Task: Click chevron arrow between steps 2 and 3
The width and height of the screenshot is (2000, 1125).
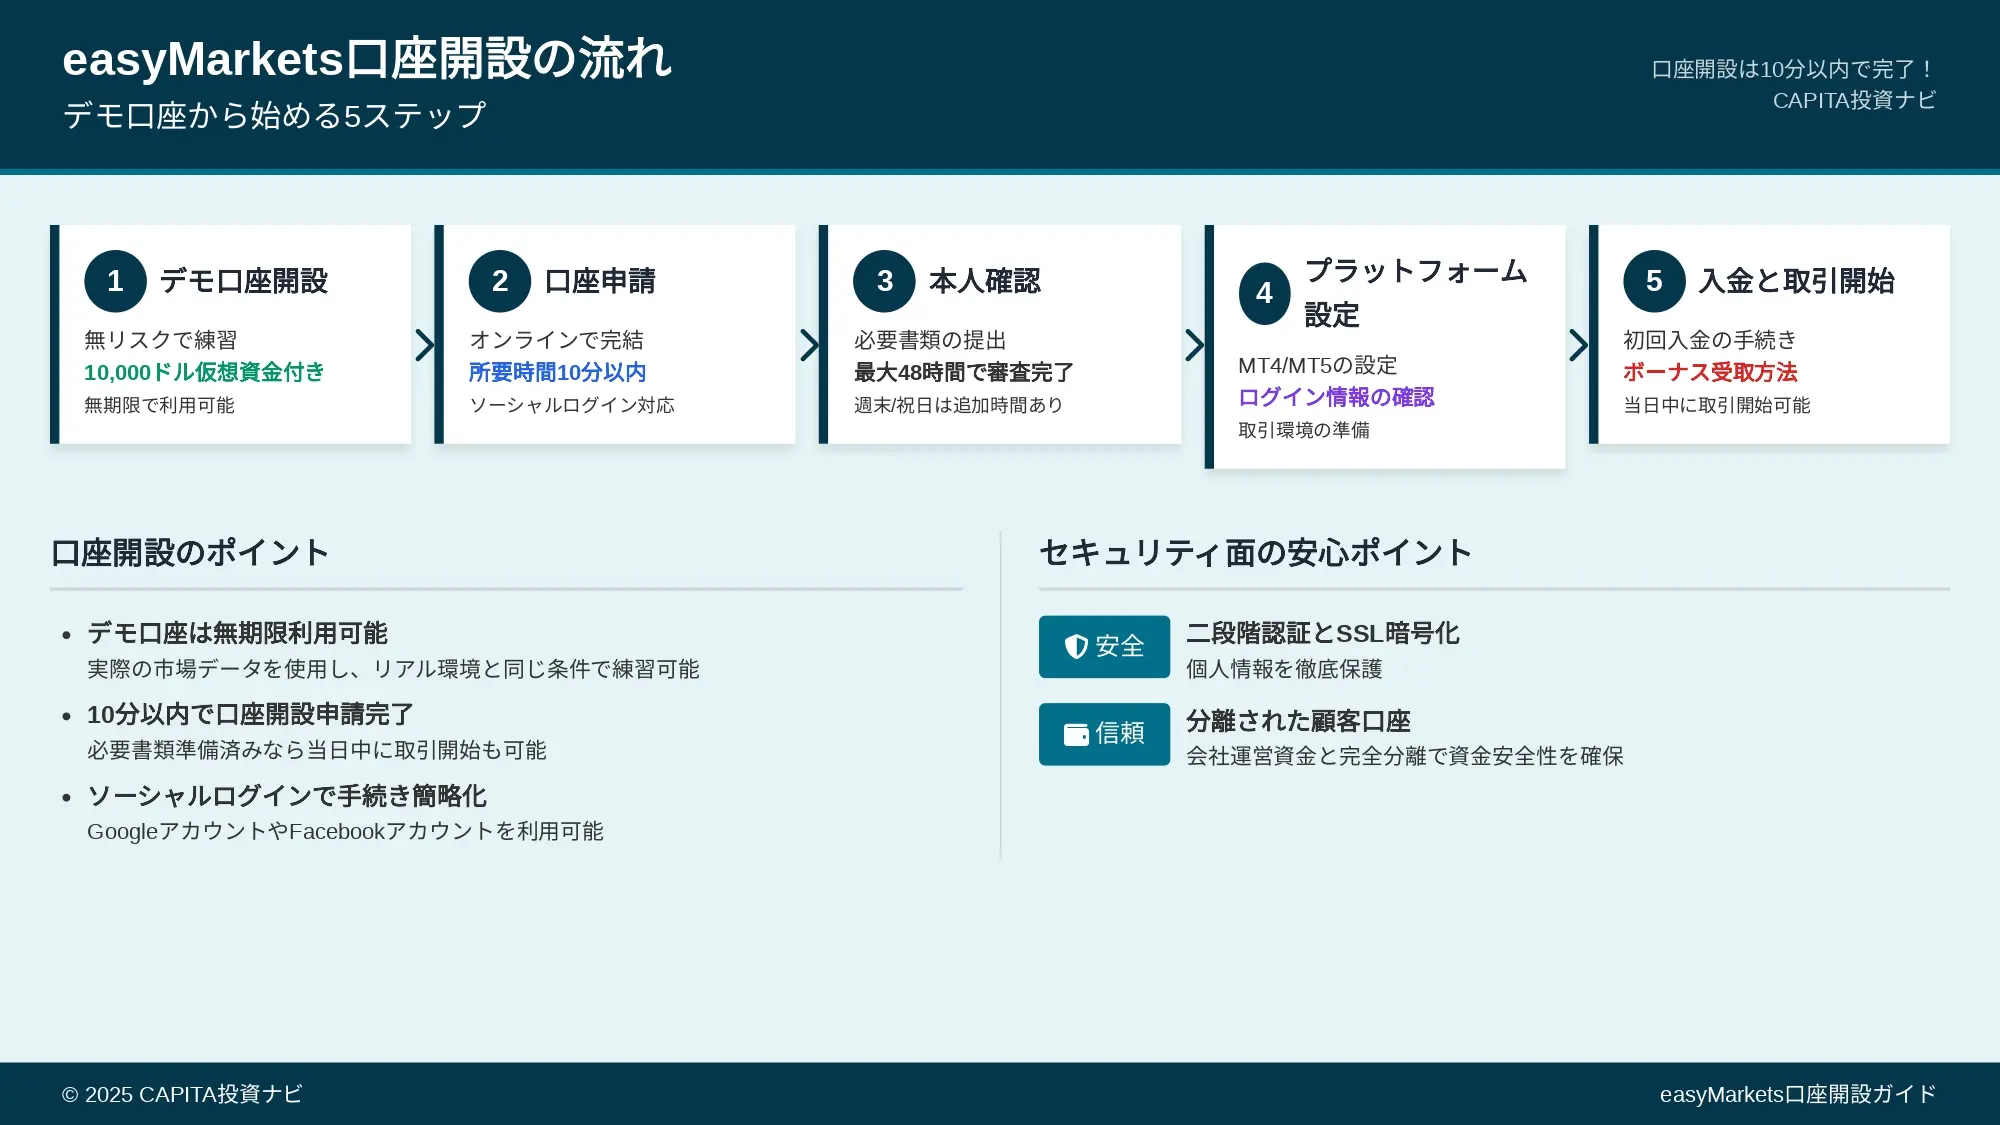Action: click(x=810, y=345)
